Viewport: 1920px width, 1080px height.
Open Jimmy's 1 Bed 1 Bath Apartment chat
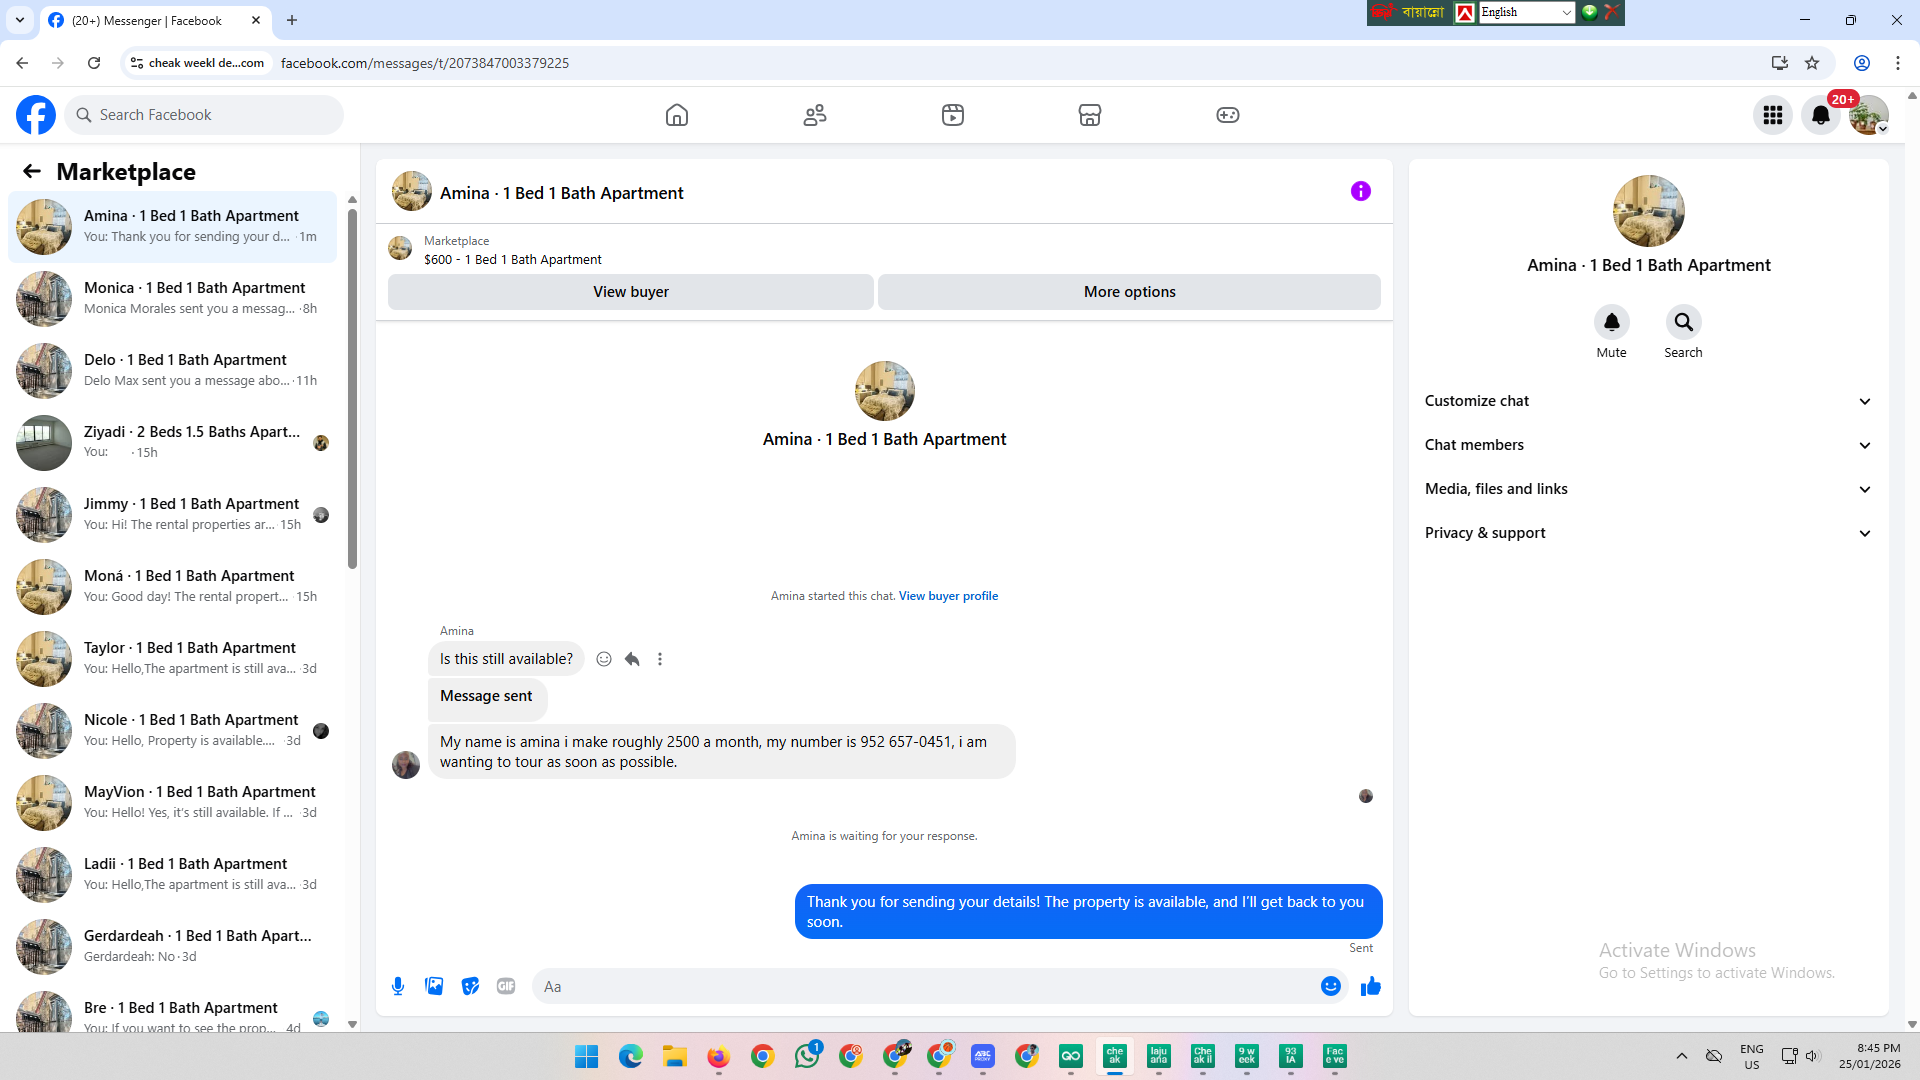(172, 515)
